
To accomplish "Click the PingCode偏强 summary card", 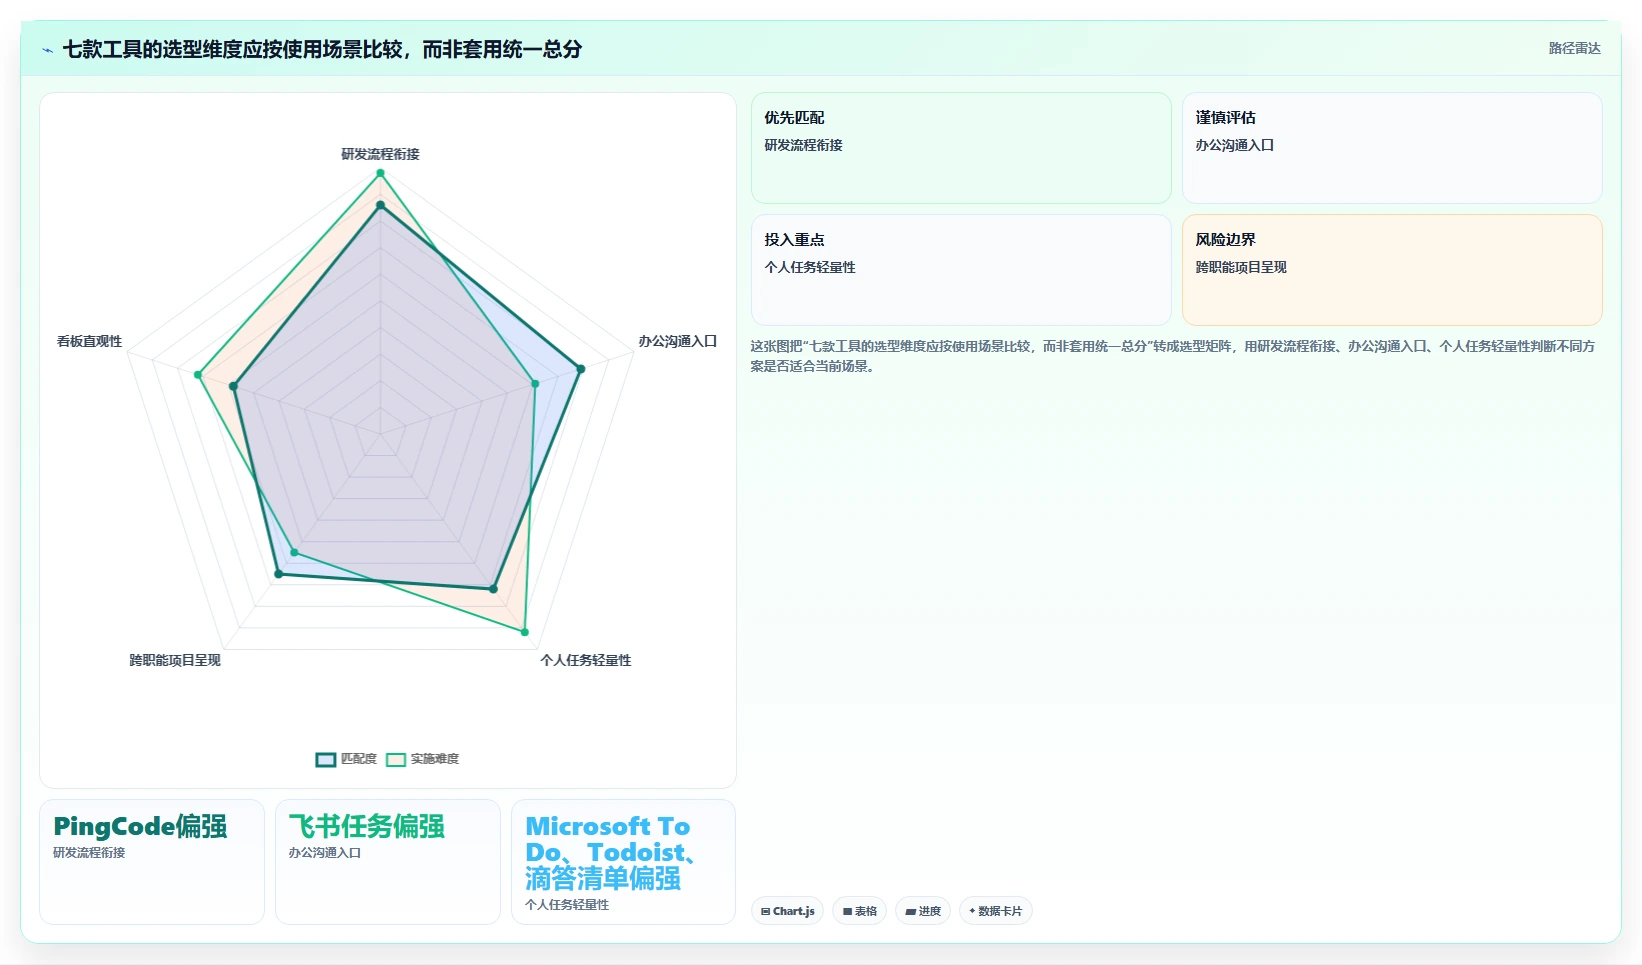I will click(152, 862).
